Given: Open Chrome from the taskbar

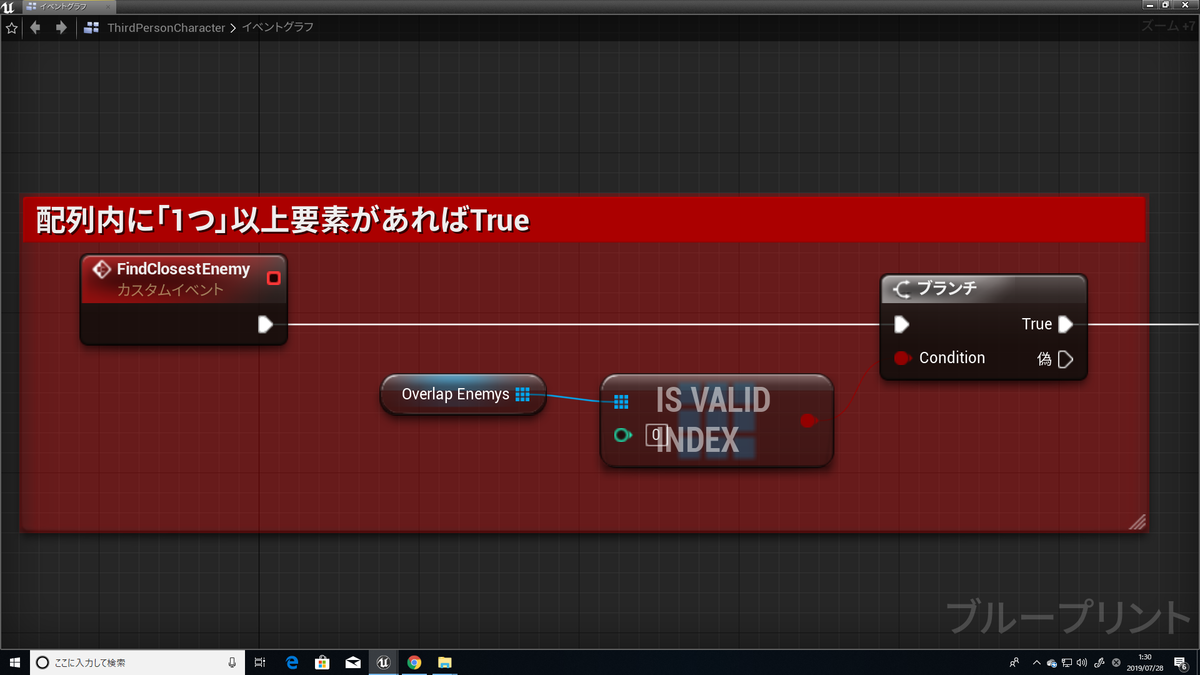Looking at the screenshot, I should point(414,662).
